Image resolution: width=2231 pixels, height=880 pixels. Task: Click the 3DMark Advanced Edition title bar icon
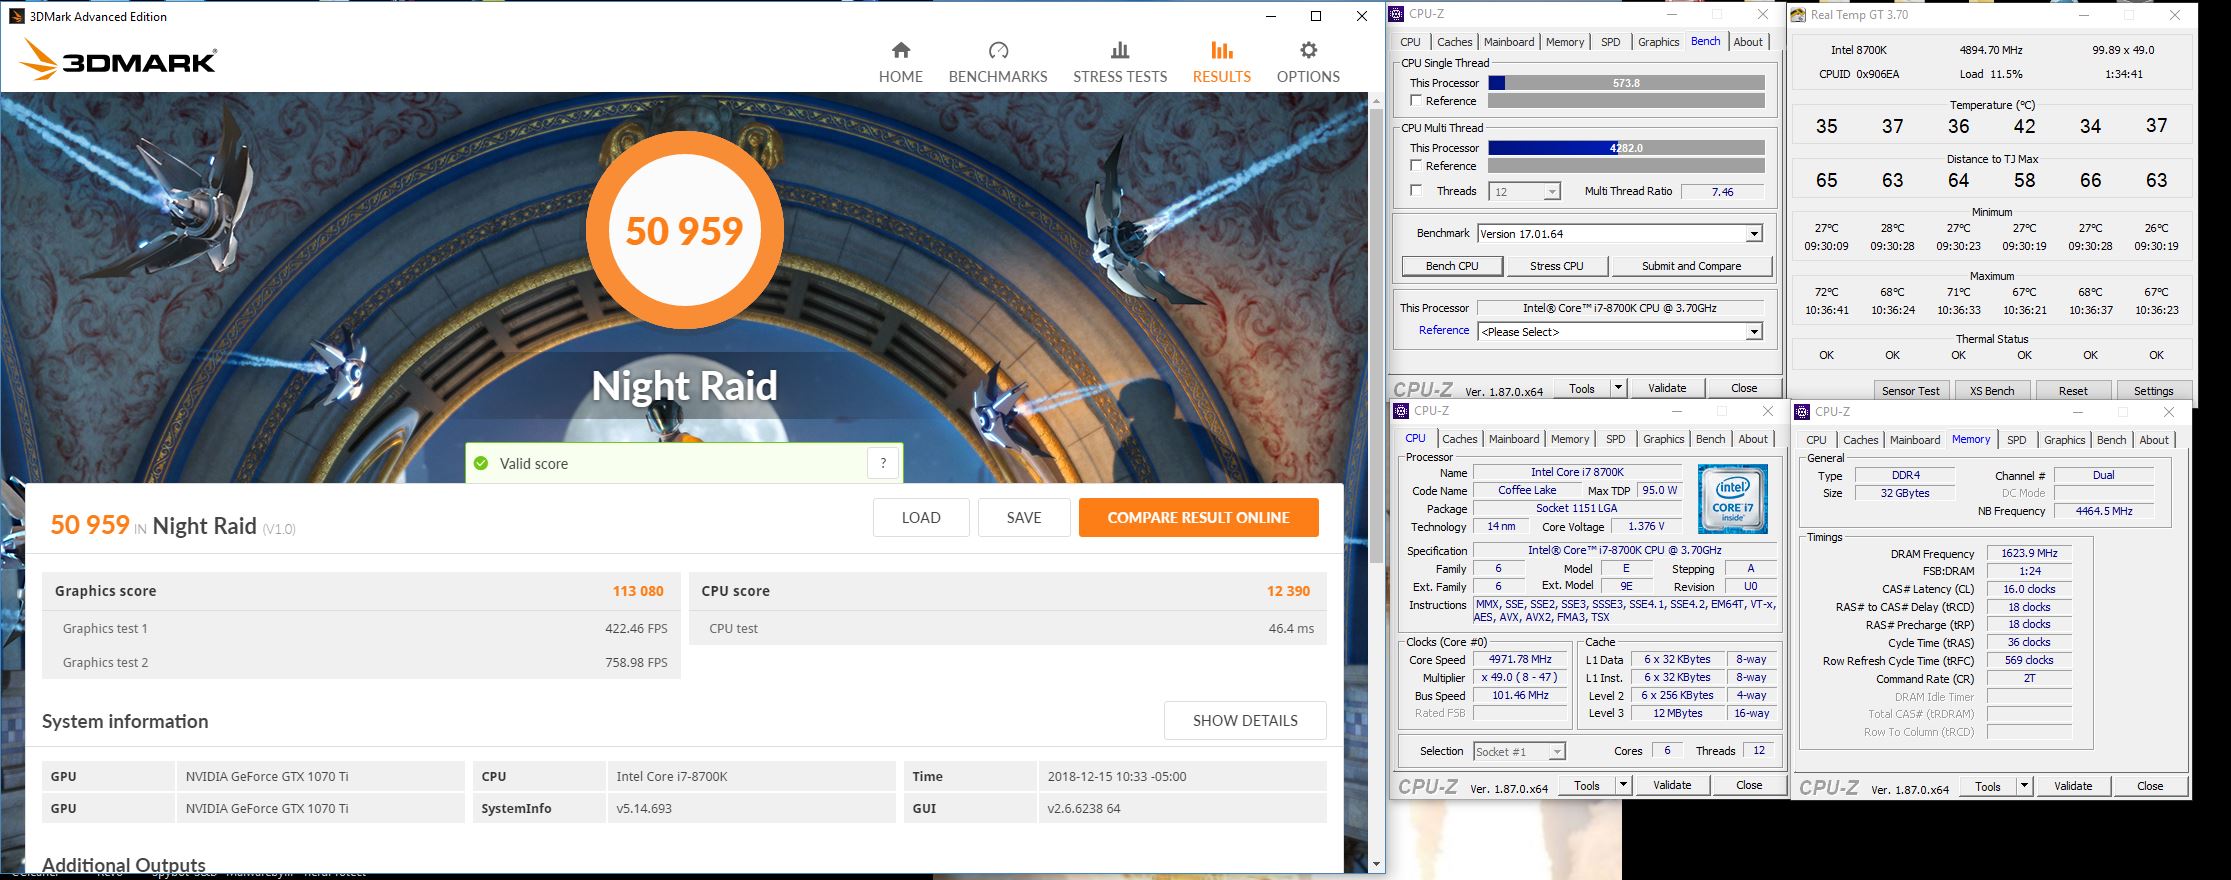coord(16,16)
